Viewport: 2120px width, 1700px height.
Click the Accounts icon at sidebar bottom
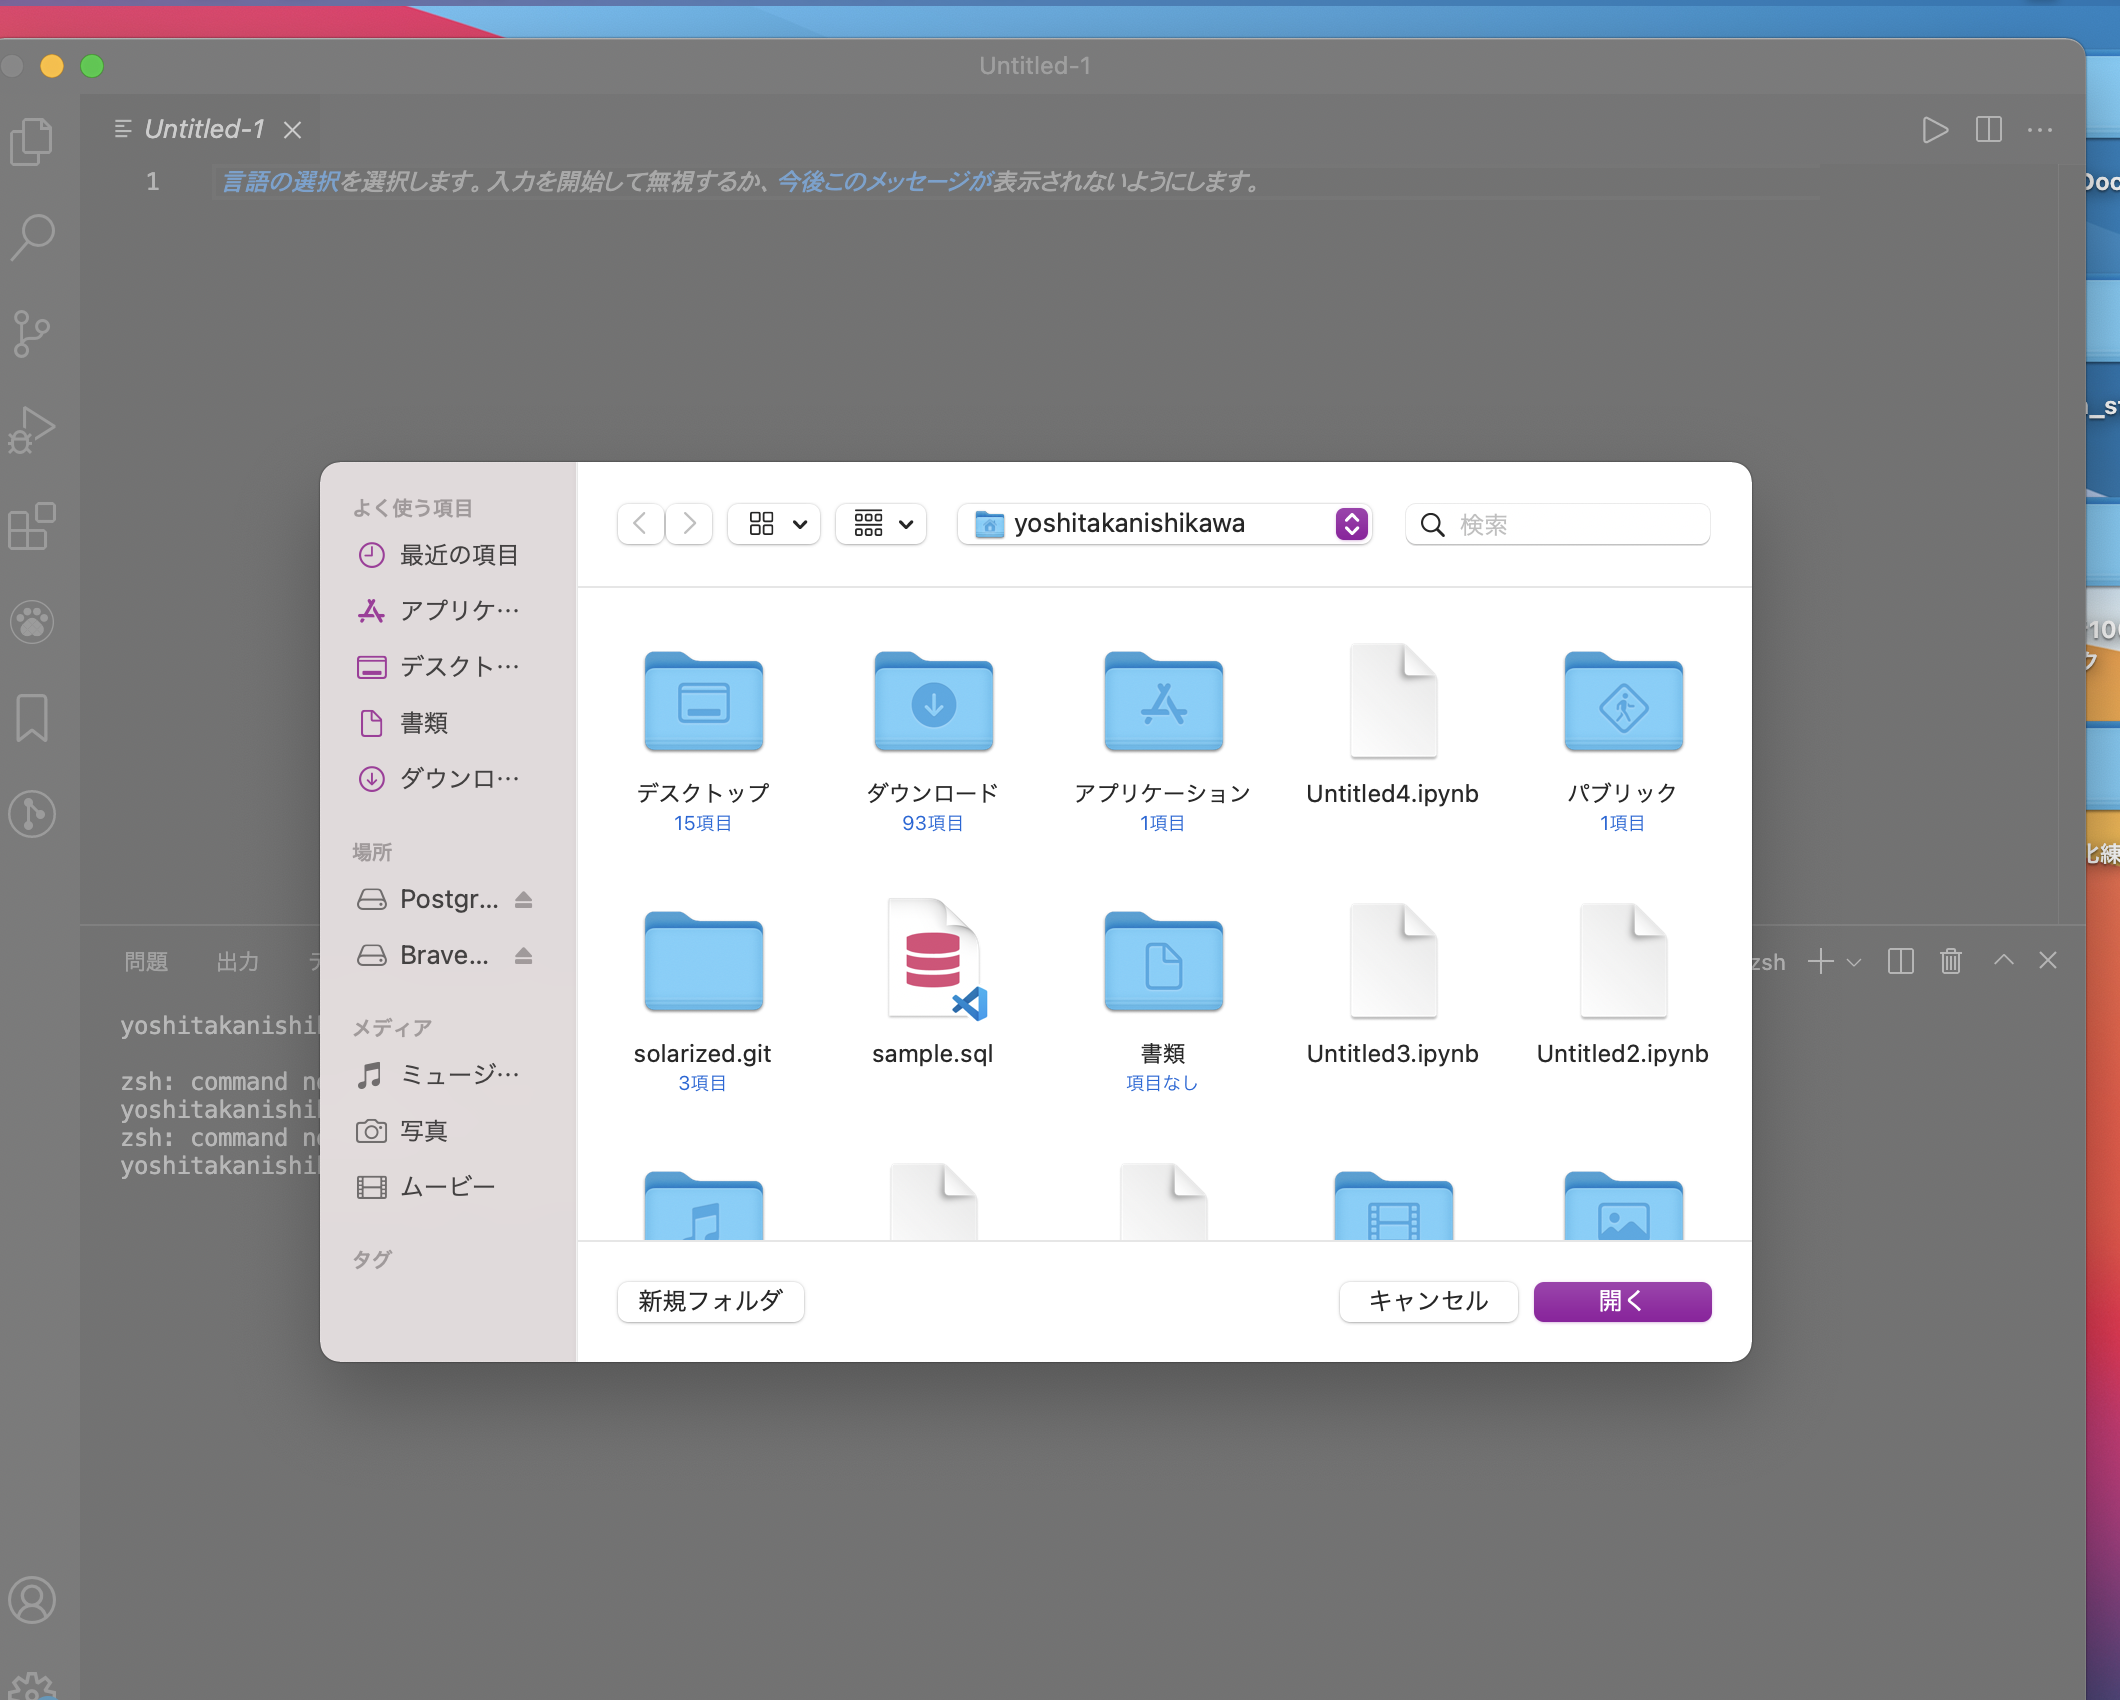tap(32, 1600)
